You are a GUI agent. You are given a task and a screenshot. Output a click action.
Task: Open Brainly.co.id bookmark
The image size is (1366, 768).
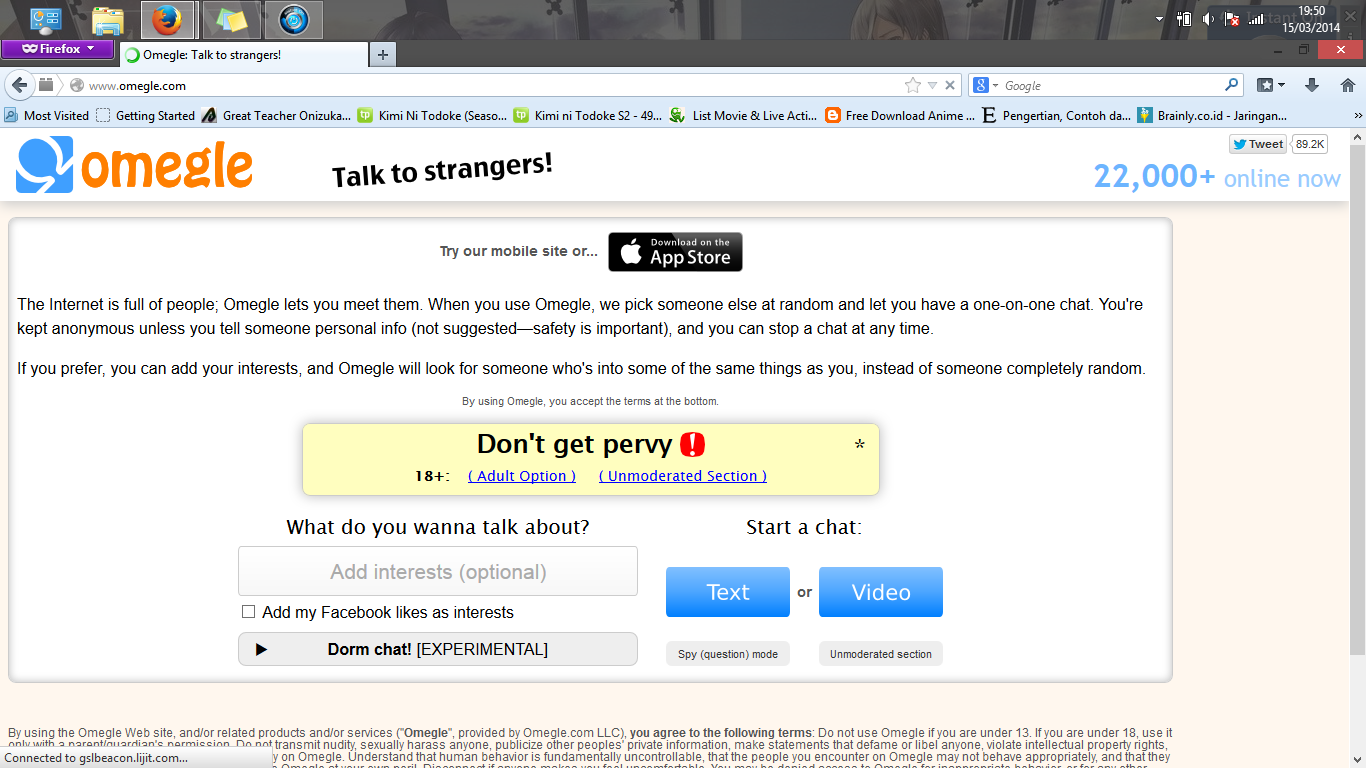pos(1212,115)
